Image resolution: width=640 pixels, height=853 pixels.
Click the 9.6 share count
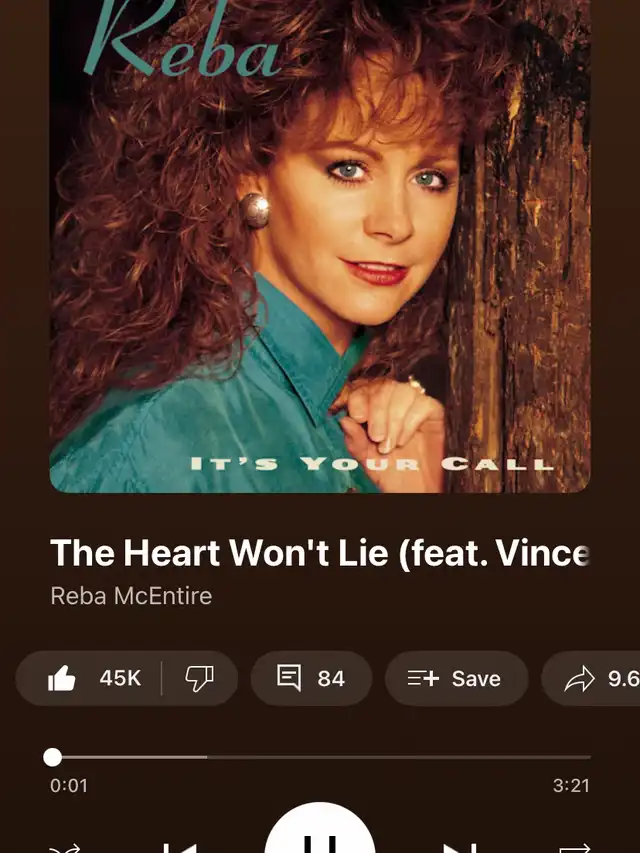click(x=624, y=678)
